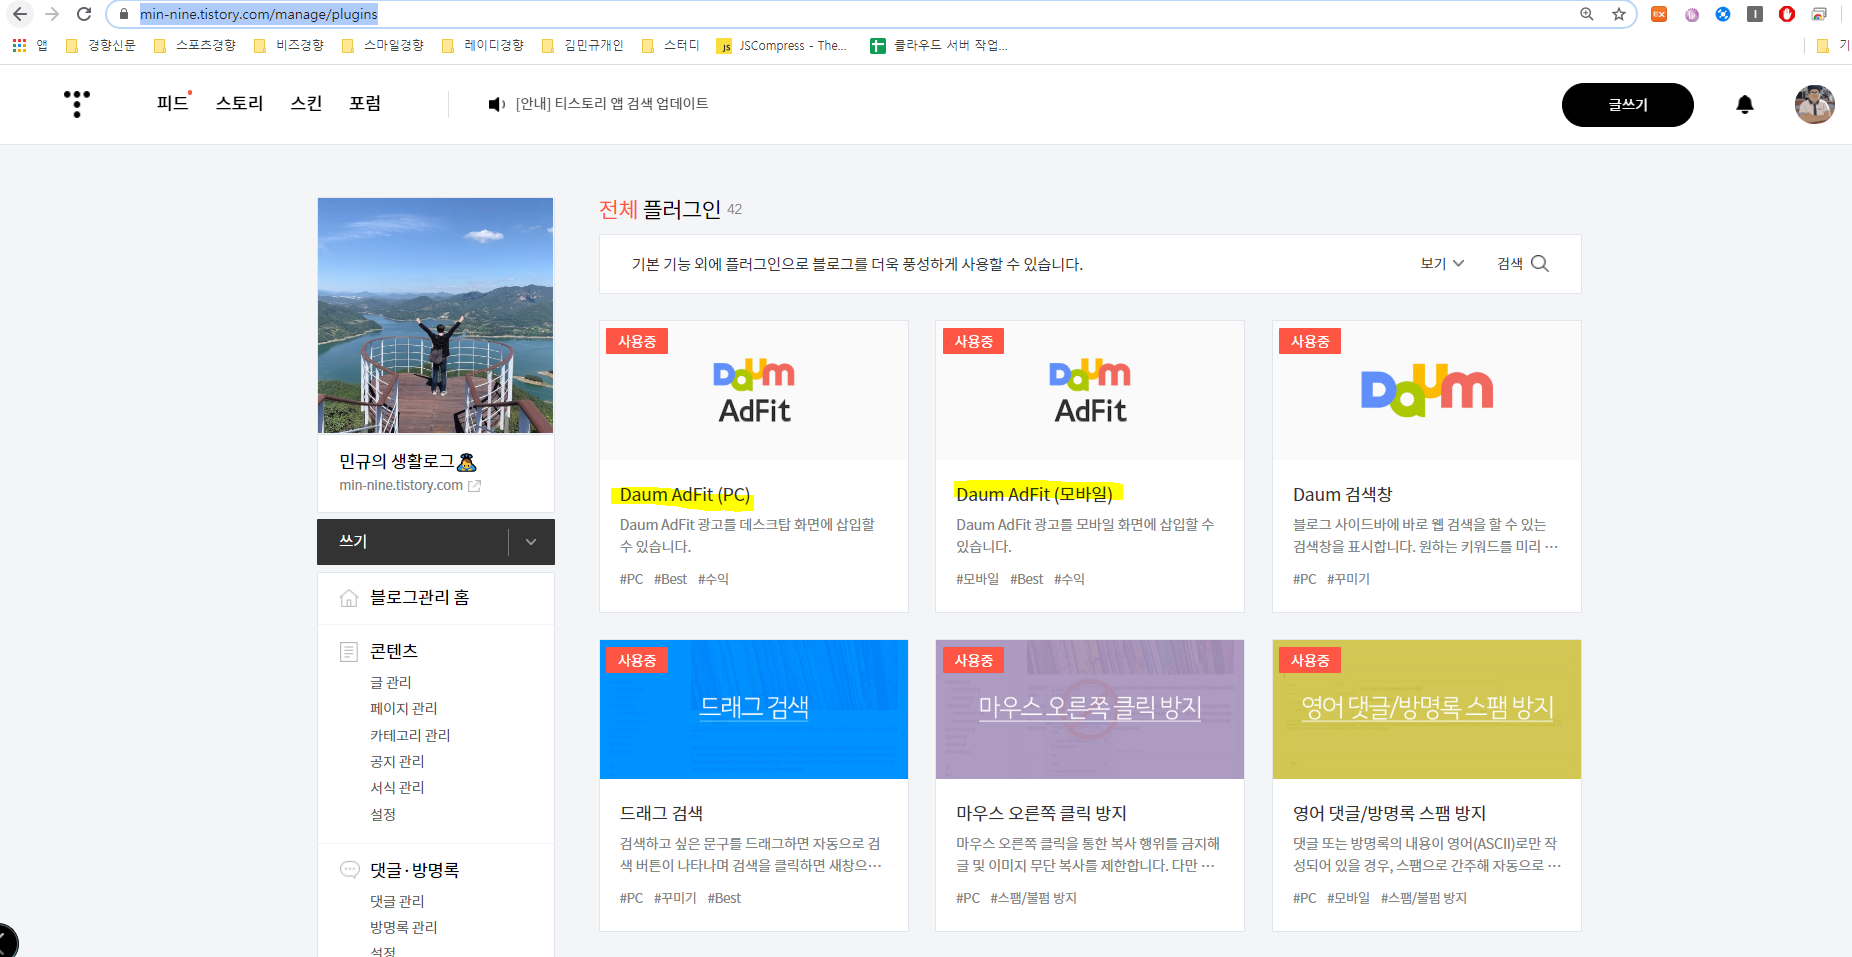The image size is (1852, 957).
Task: Open the 드래그 검색 plugin title
Action: click(661, 814)
